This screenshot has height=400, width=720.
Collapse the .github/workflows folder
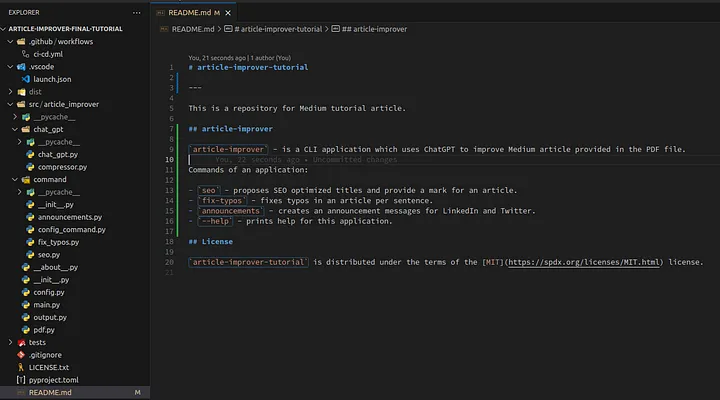pos(10,41)
